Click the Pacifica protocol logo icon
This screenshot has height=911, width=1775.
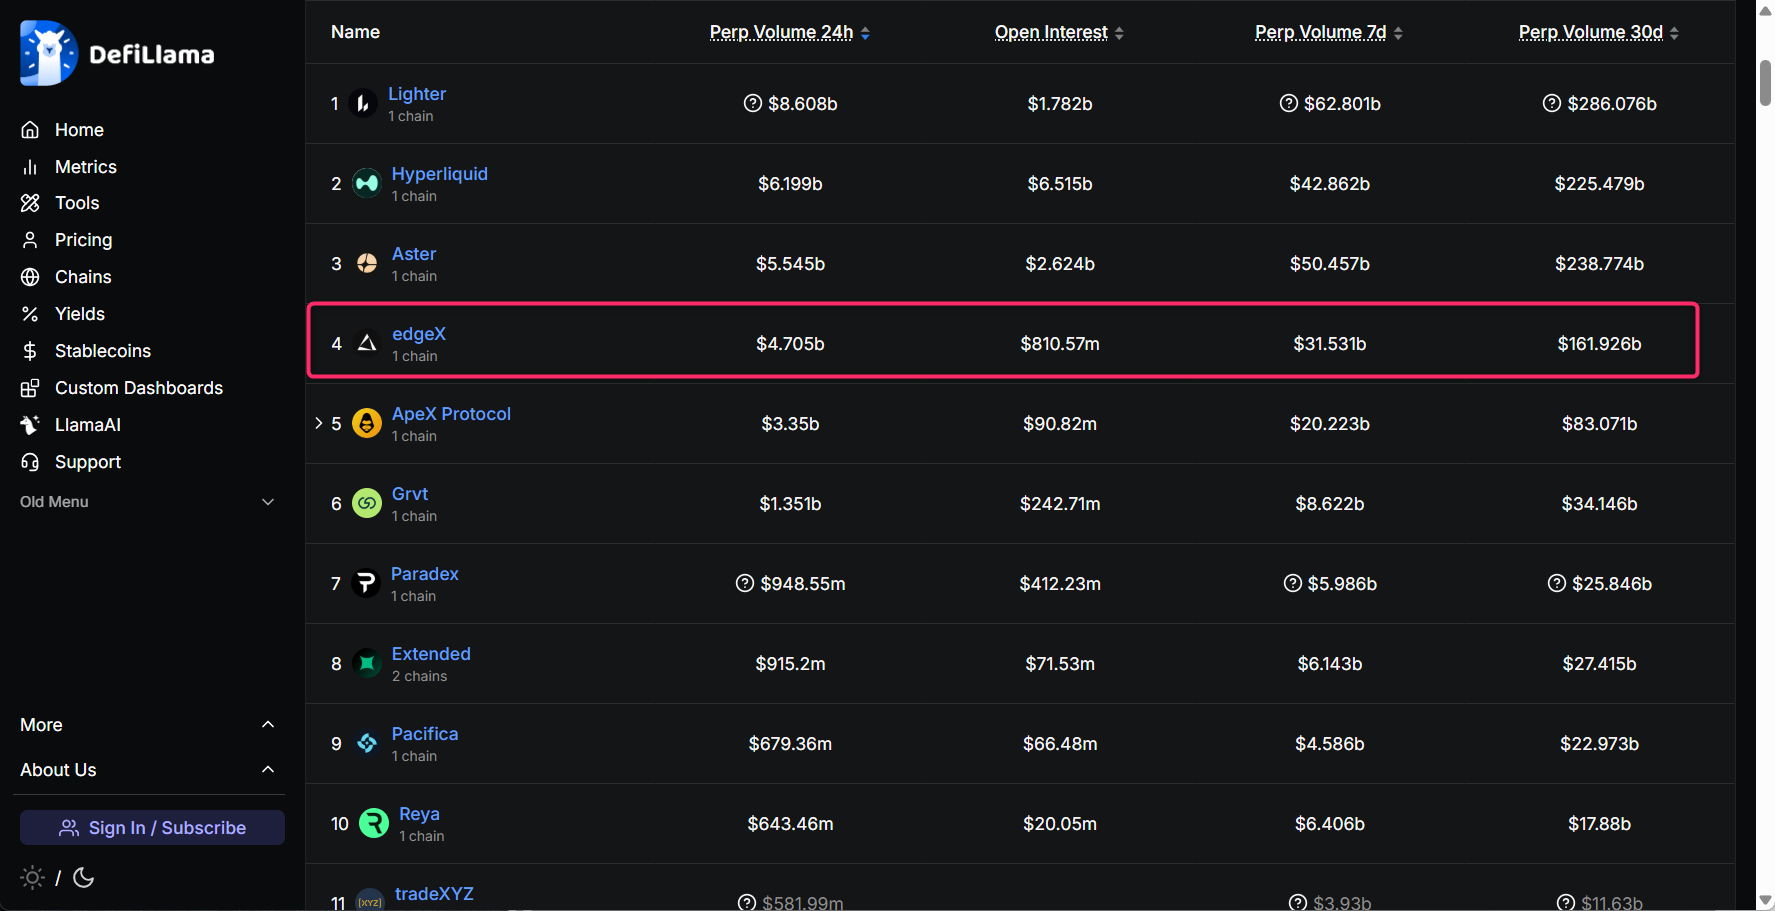[367, 743]
